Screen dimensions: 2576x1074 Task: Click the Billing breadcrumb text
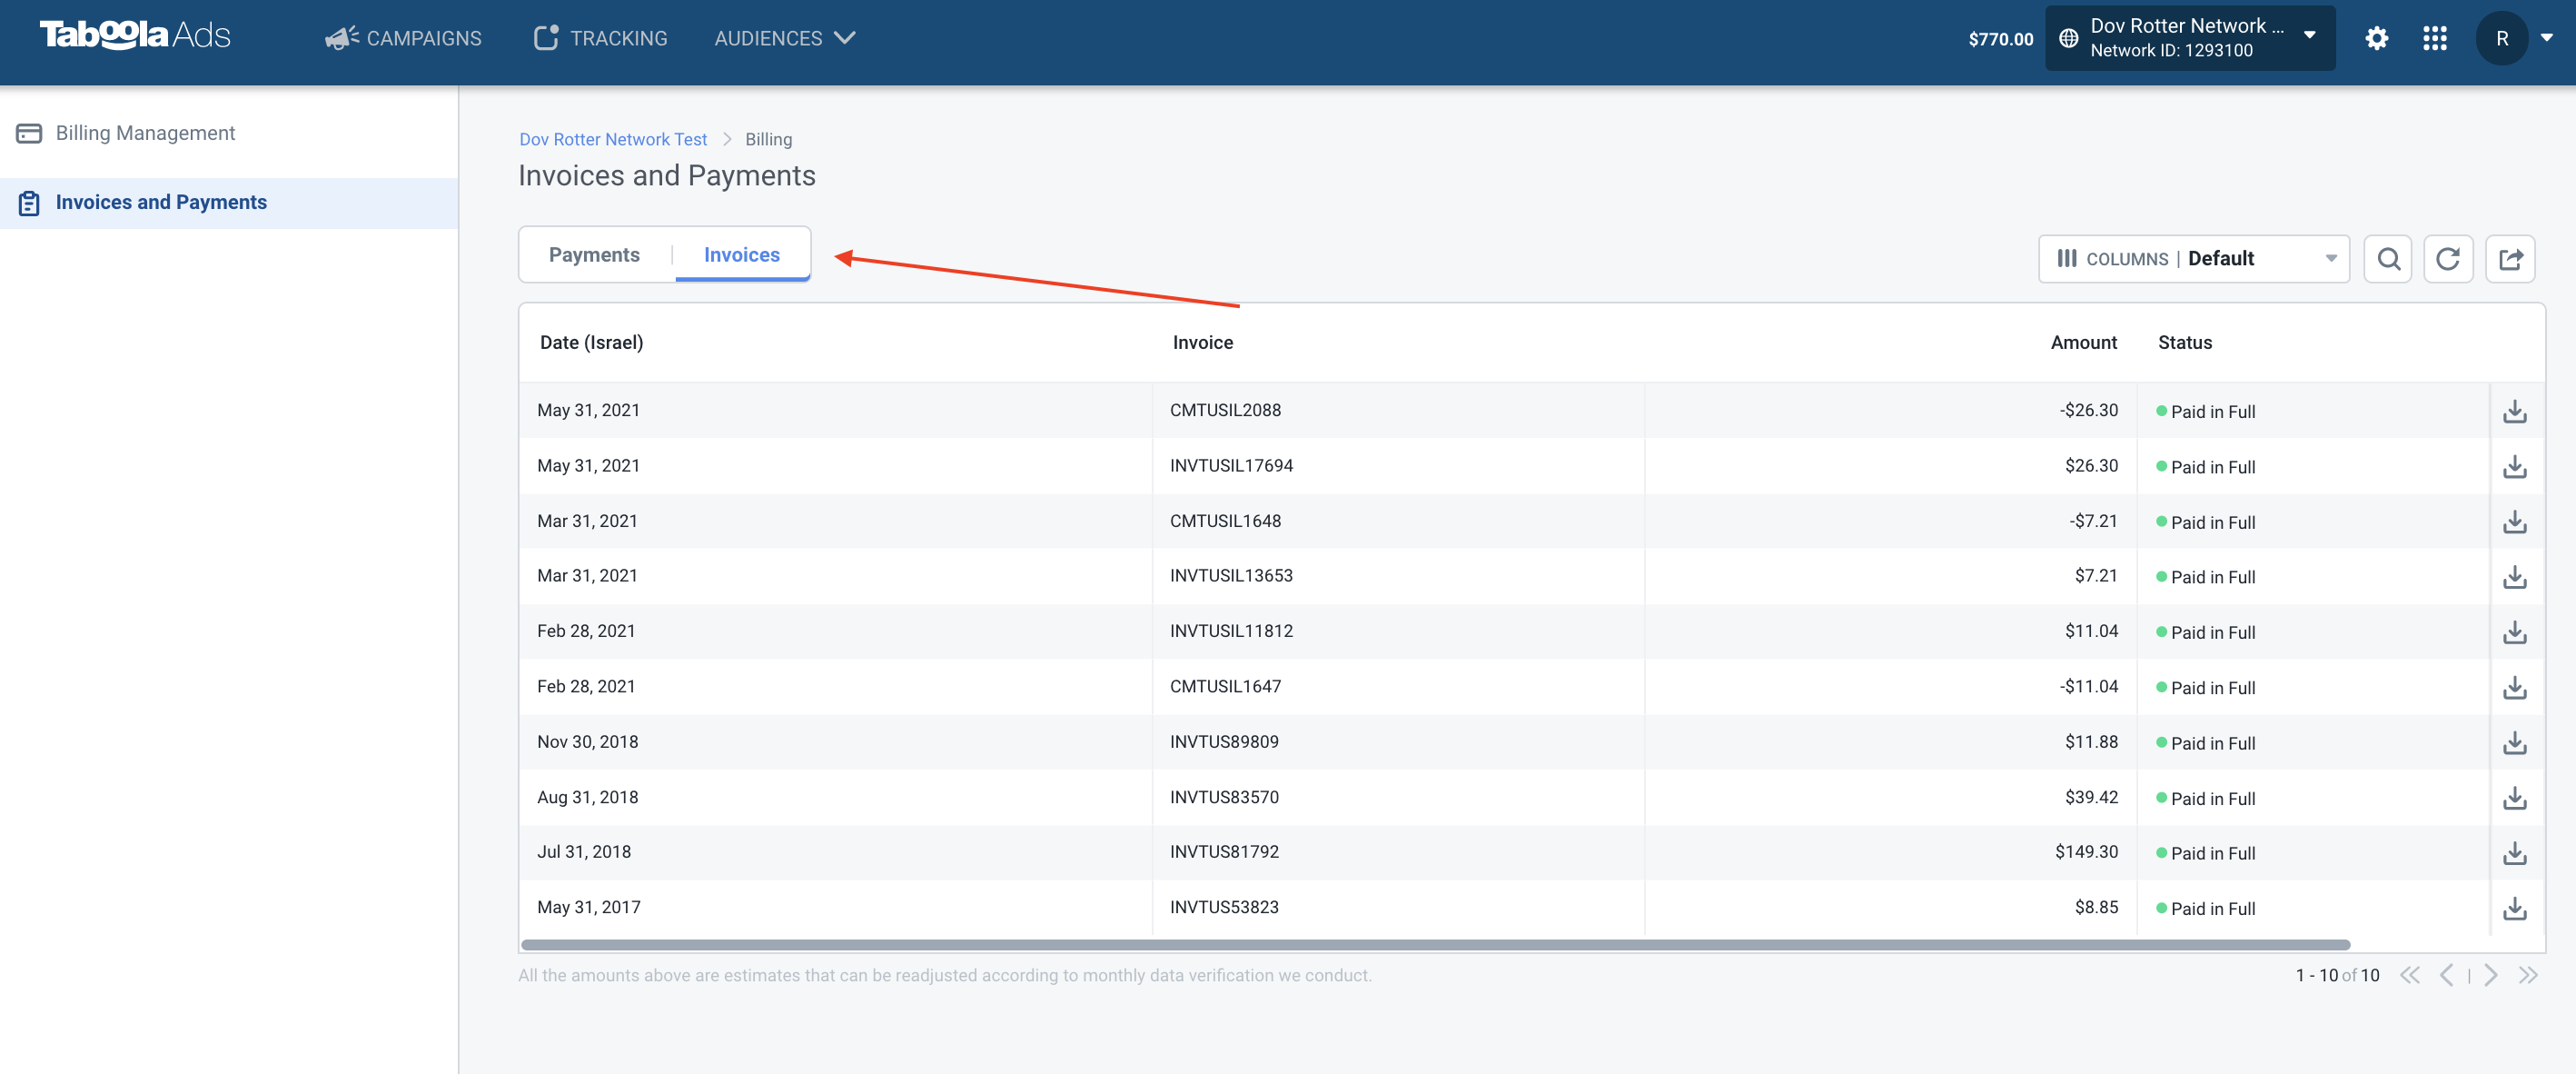(768, 139)
